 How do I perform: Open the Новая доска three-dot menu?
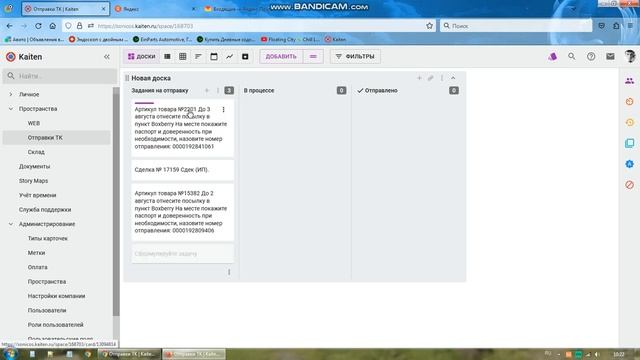point(442,78)
